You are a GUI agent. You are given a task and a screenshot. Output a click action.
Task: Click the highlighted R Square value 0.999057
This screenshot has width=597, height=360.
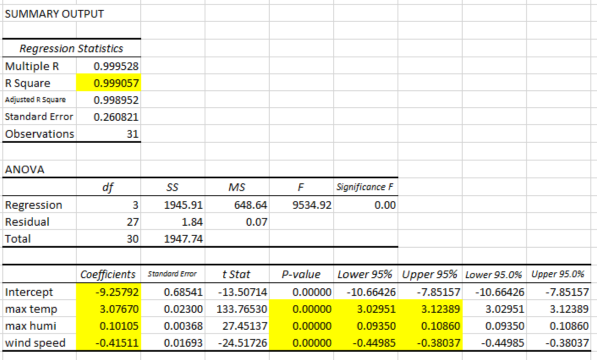point(116,83)
